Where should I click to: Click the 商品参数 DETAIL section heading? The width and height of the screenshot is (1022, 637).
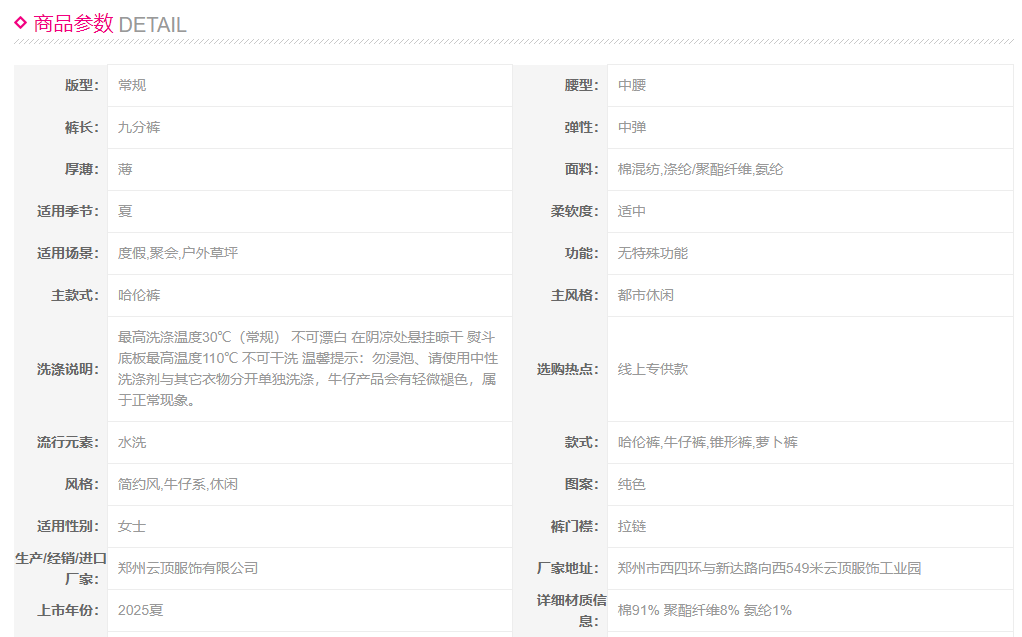coord(110,24)
